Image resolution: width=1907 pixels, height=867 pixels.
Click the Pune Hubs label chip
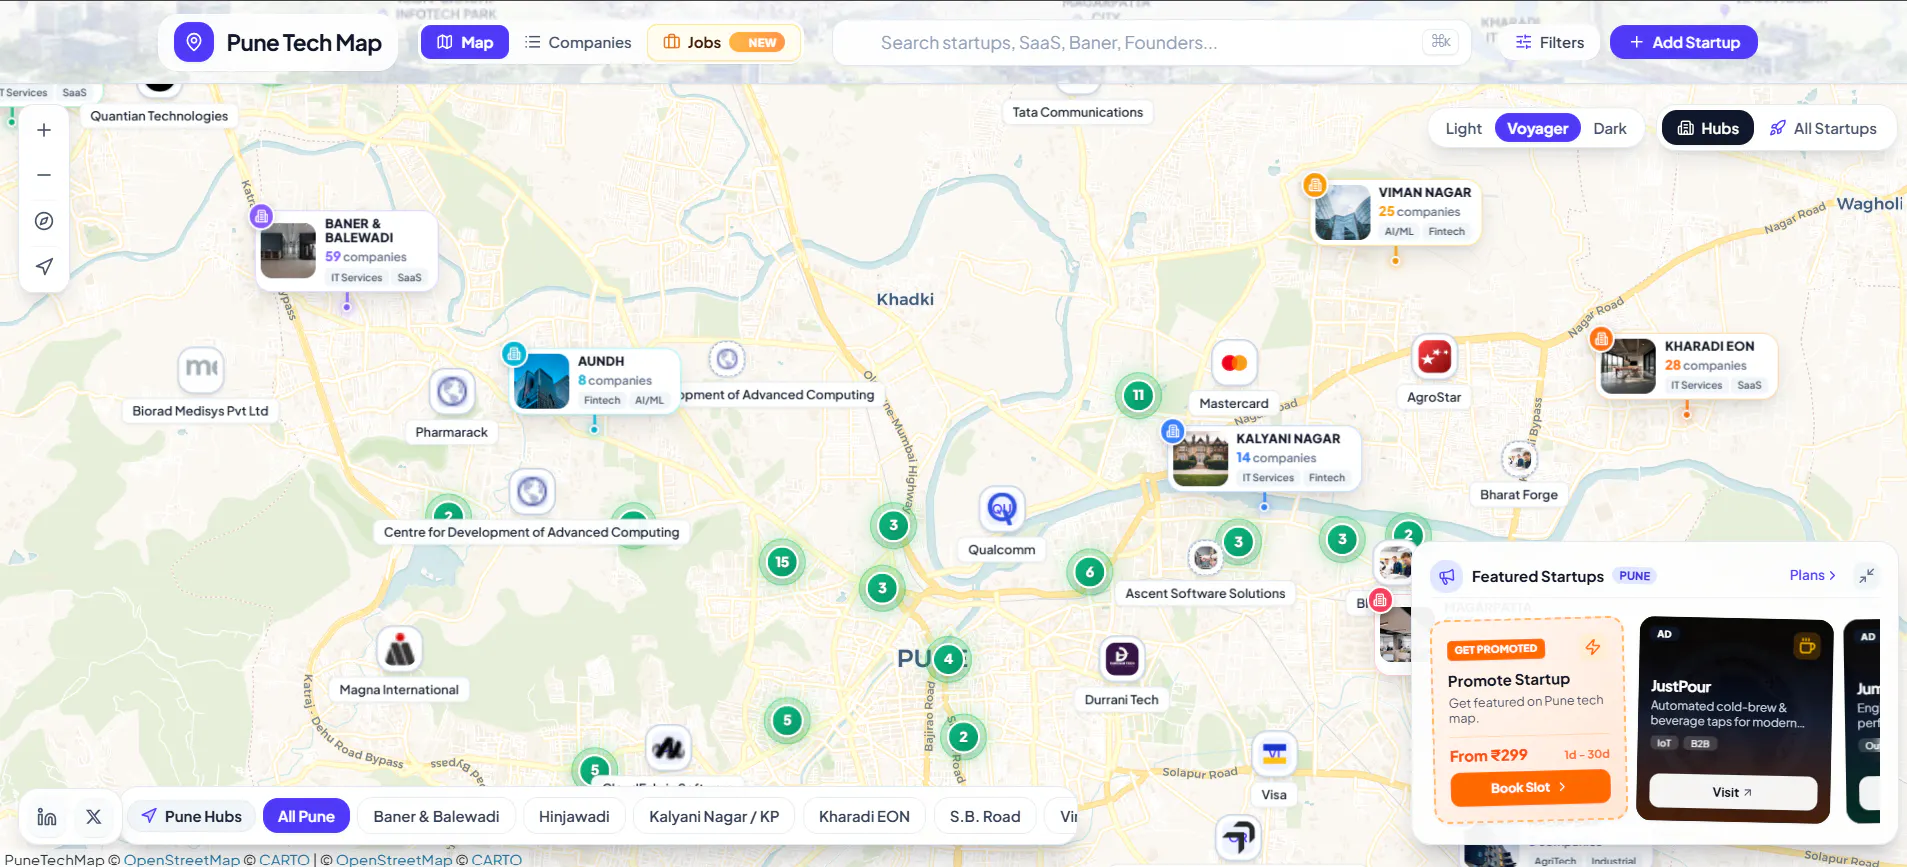192,816
